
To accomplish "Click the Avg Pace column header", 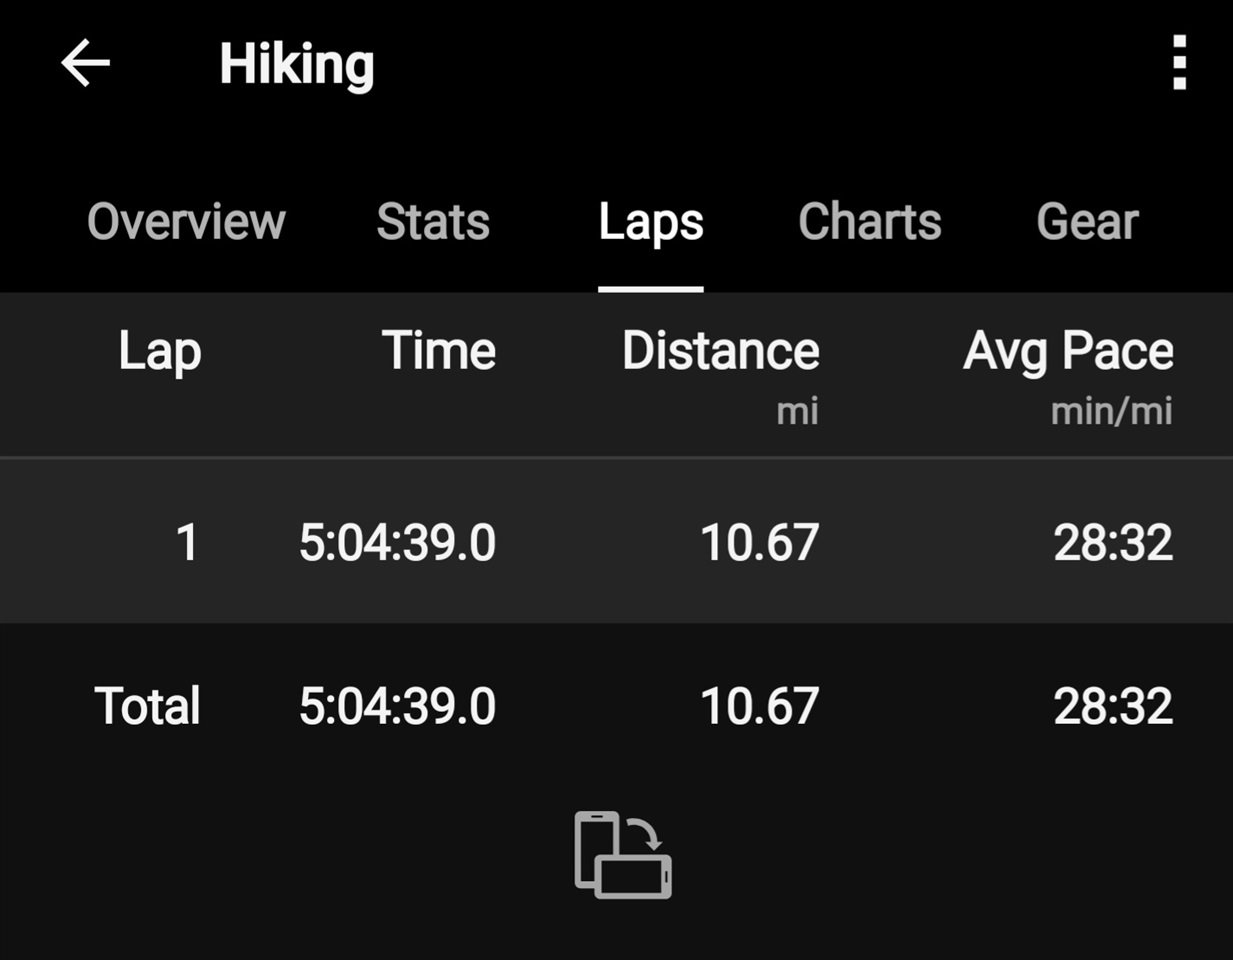I will (x=1068, y=353).
